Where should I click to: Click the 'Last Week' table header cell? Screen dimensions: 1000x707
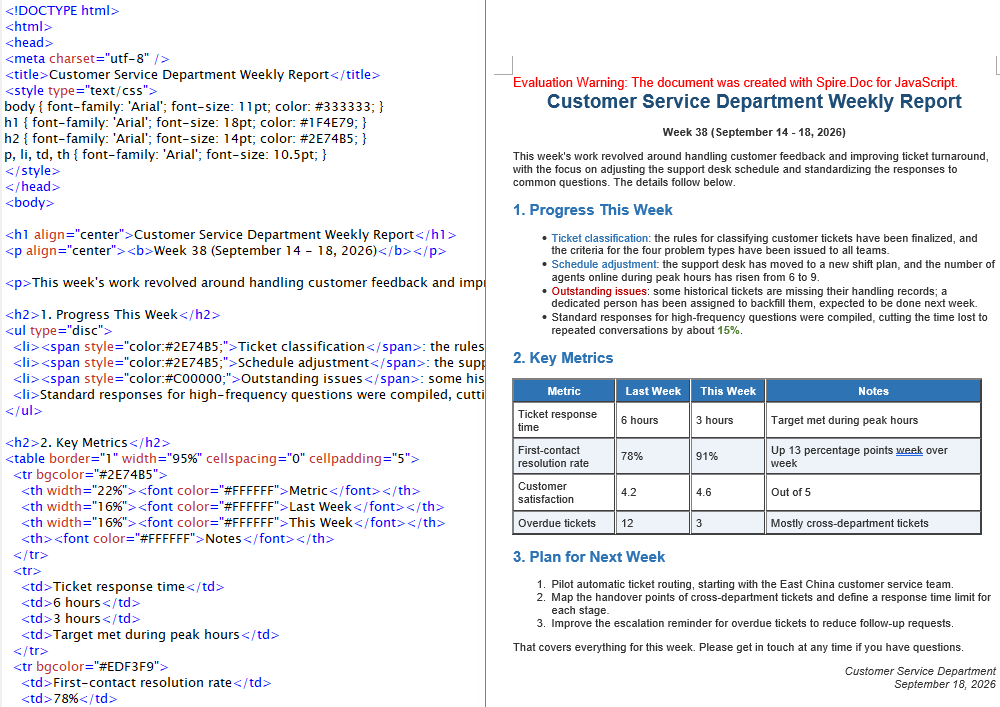(653, 391)
